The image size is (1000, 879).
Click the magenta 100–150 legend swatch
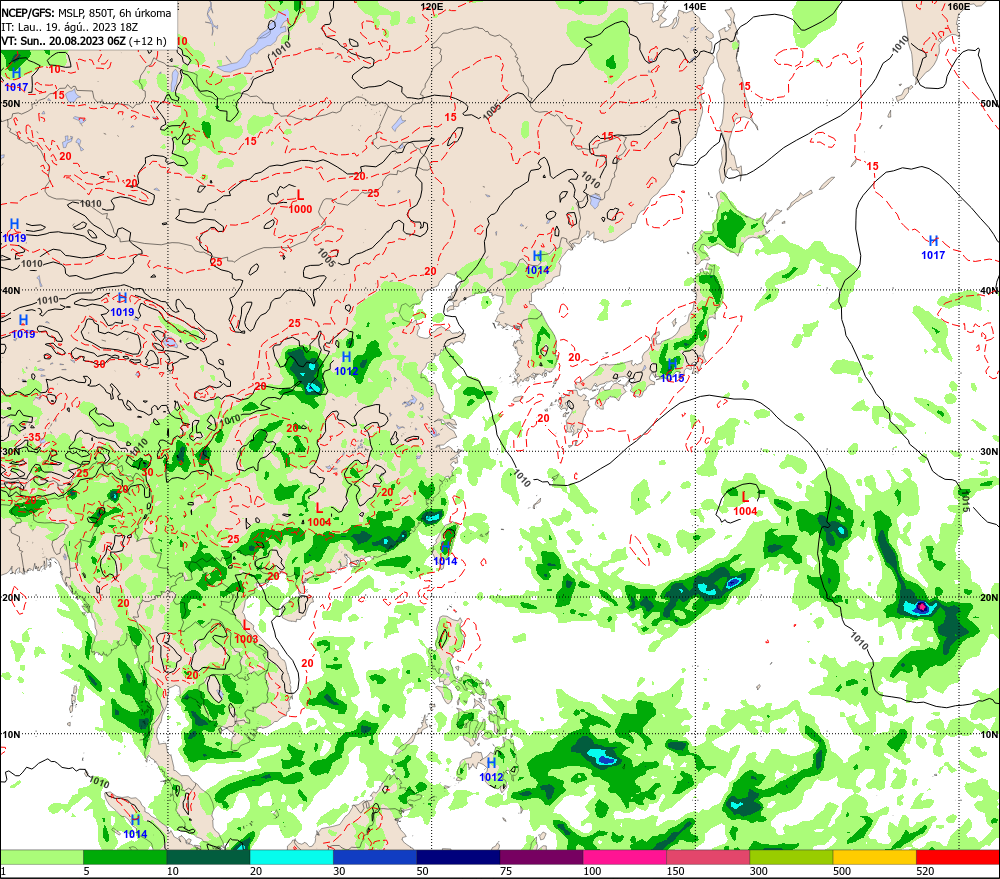click(624, 857)
